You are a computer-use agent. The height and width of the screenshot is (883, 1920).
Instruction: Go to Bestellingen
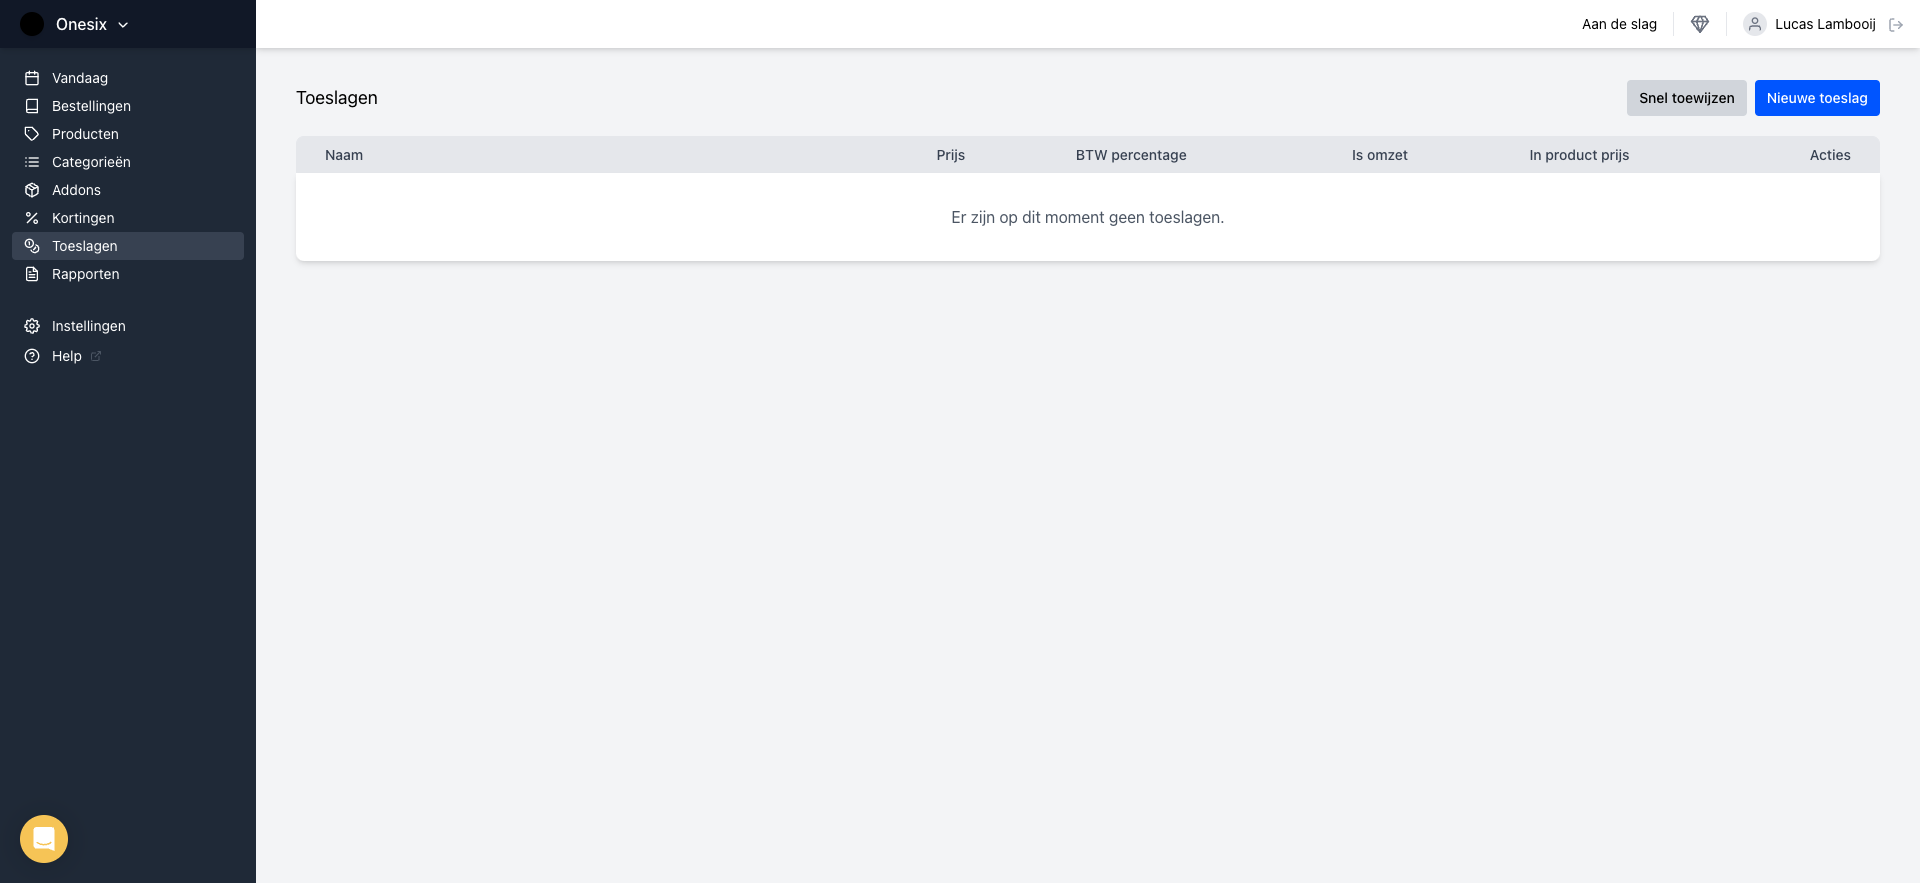pos(128,106)
